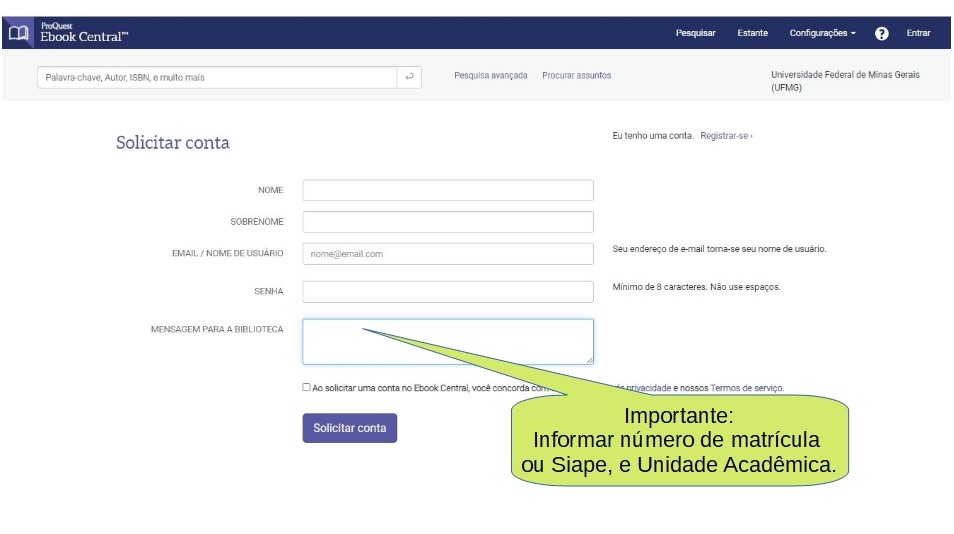The image size is (954, 534).
Task: Click the ProQuest Ebook Central book logo
Action: point(18,33)
